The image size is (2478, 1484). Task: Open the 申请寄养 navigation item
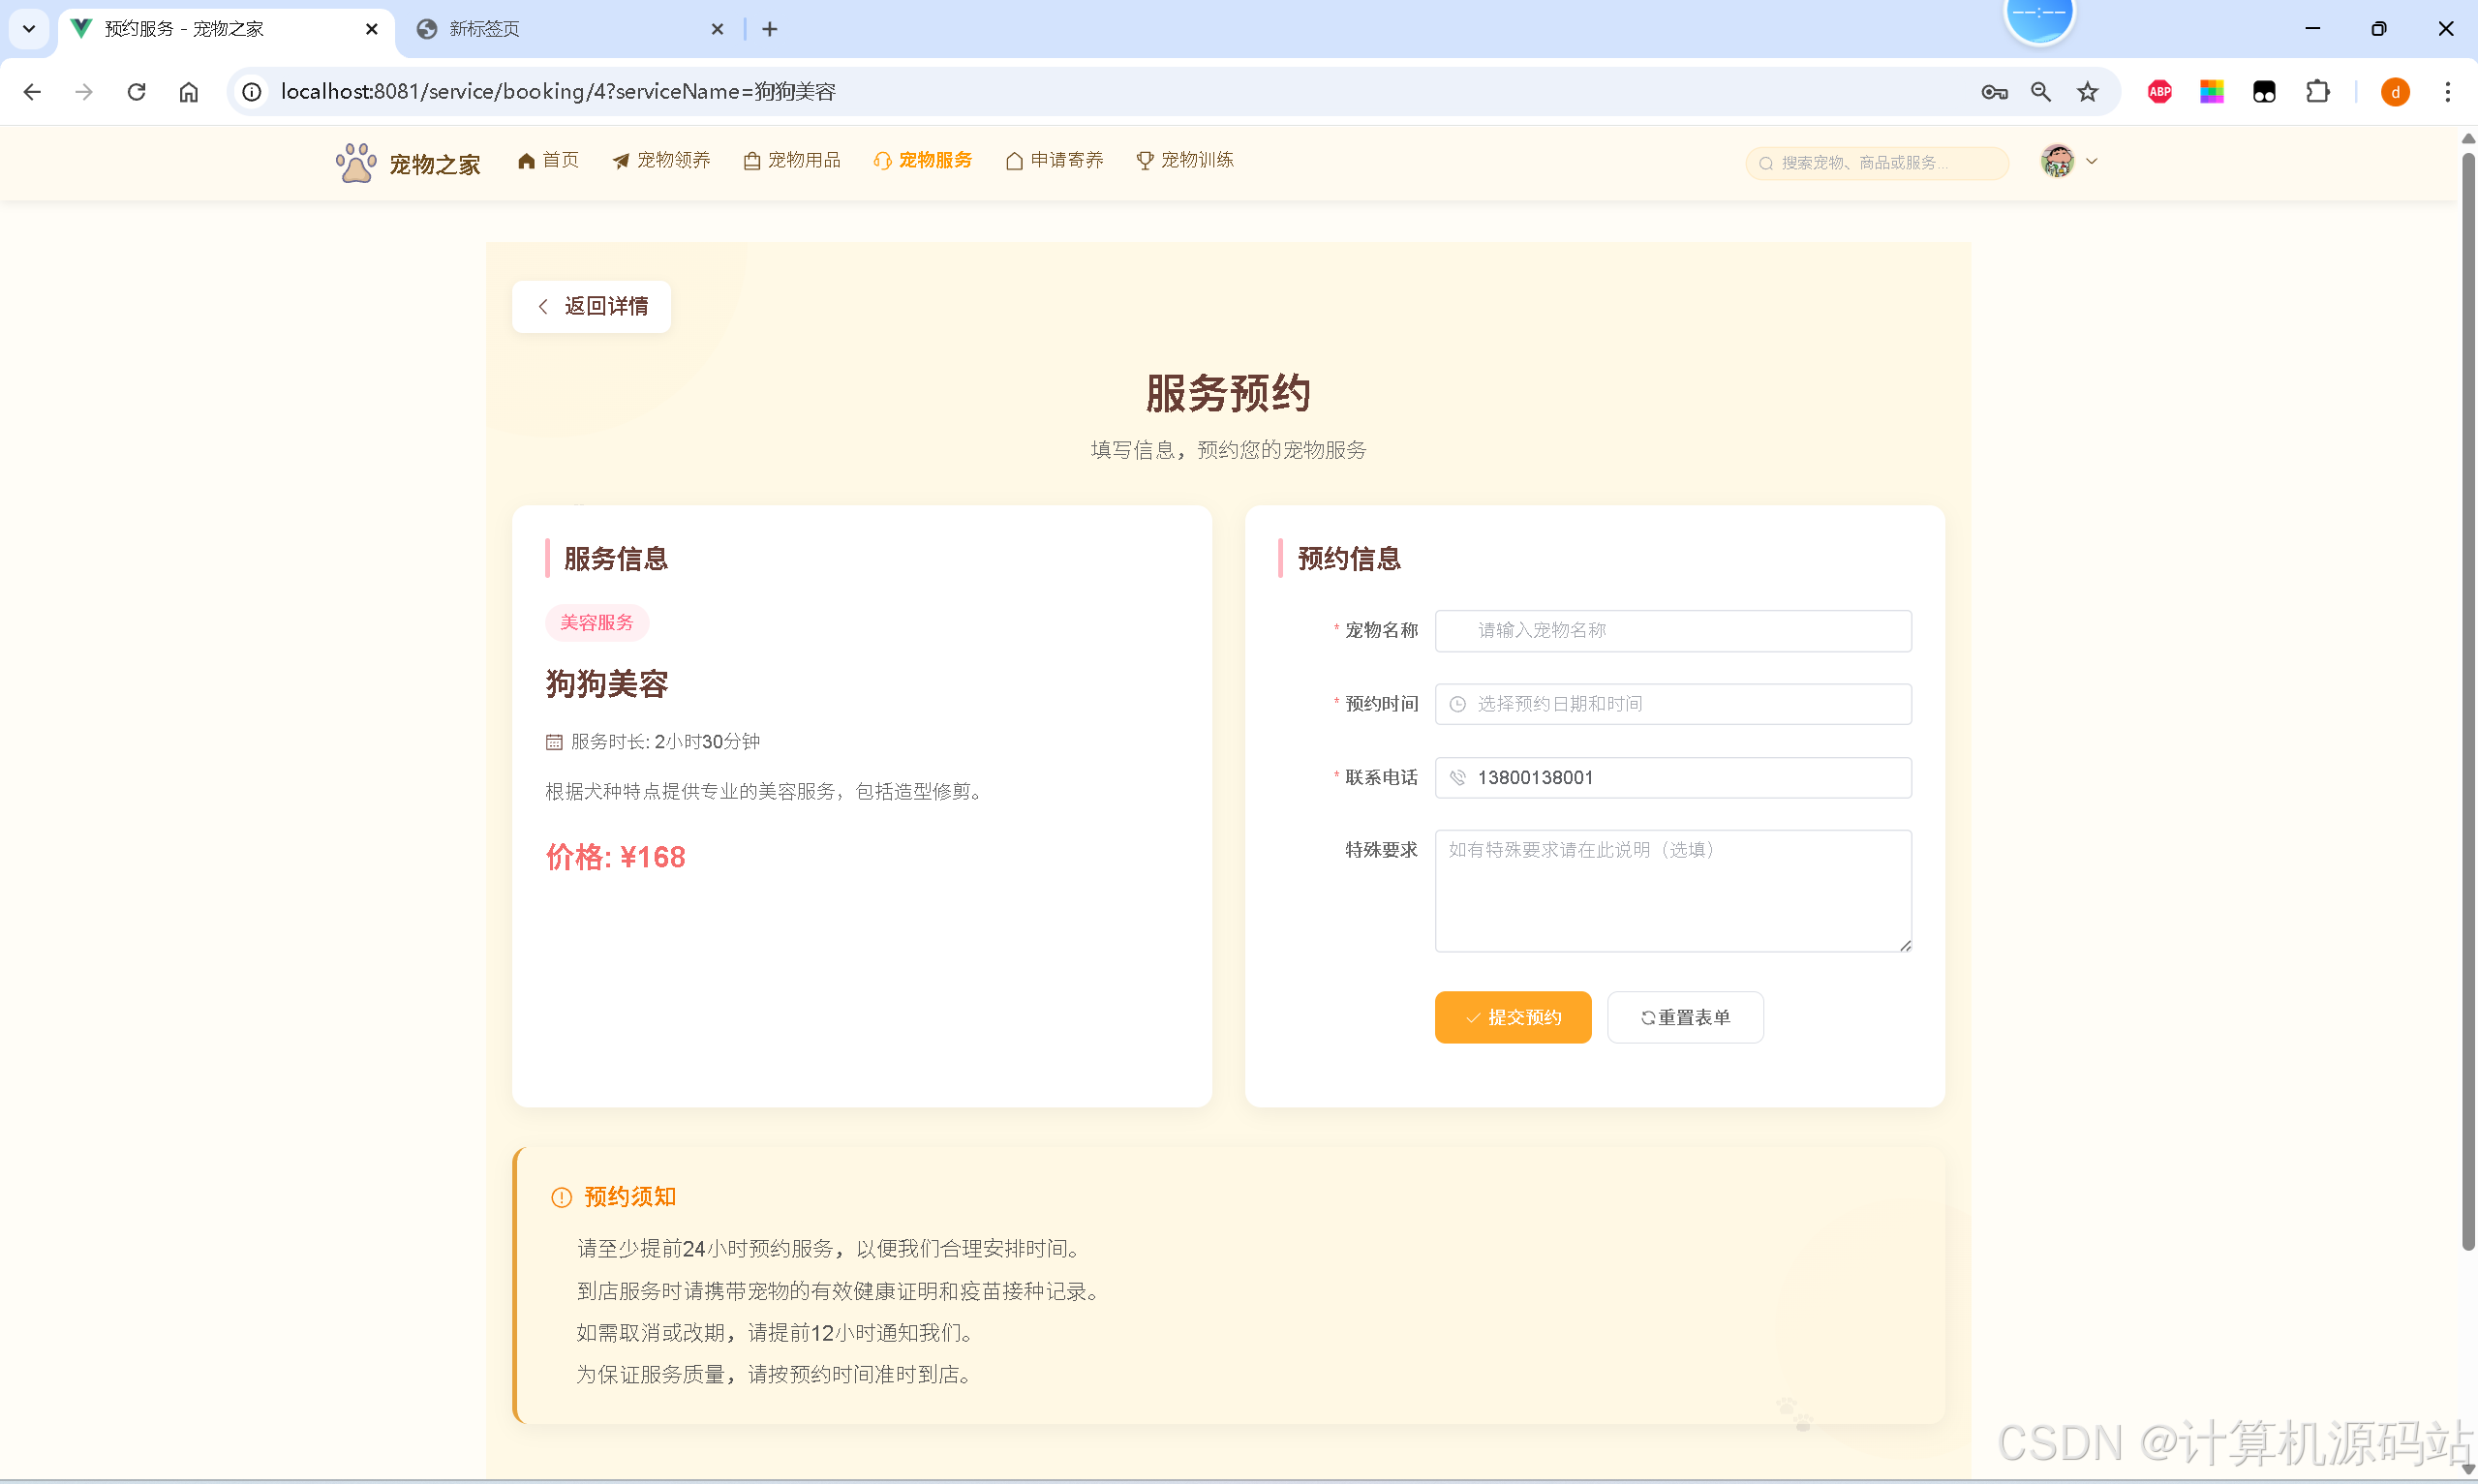click(x=1054, y=160)
